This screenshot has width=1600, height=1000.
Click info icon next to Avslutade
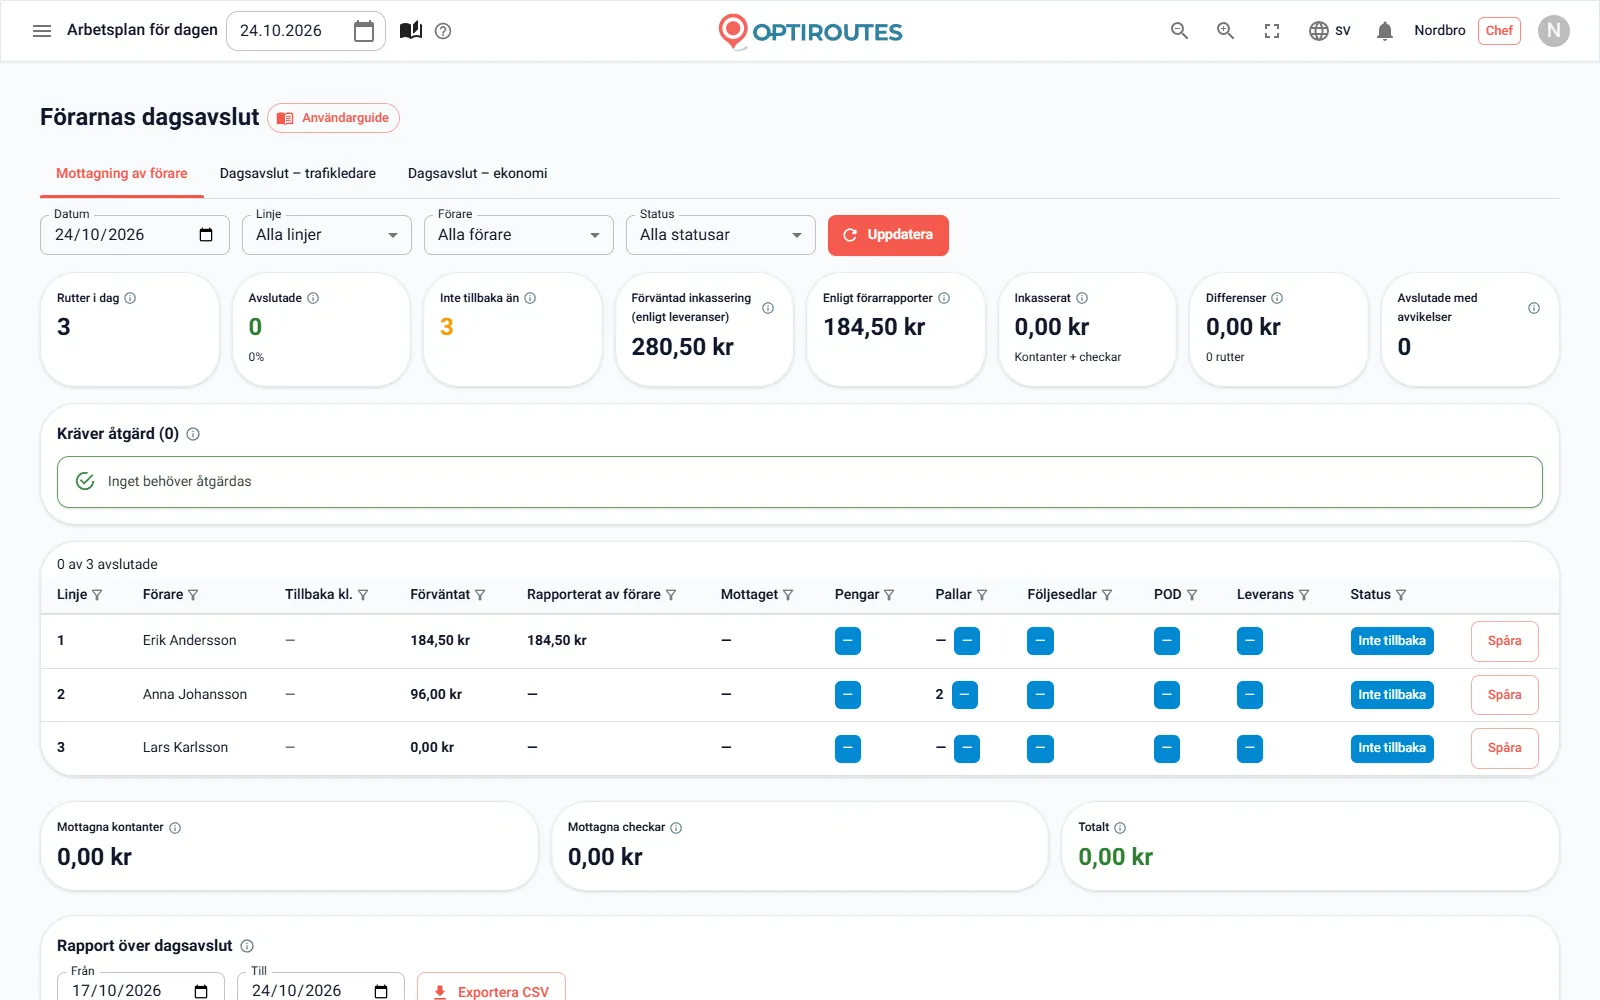pos(313,298)
